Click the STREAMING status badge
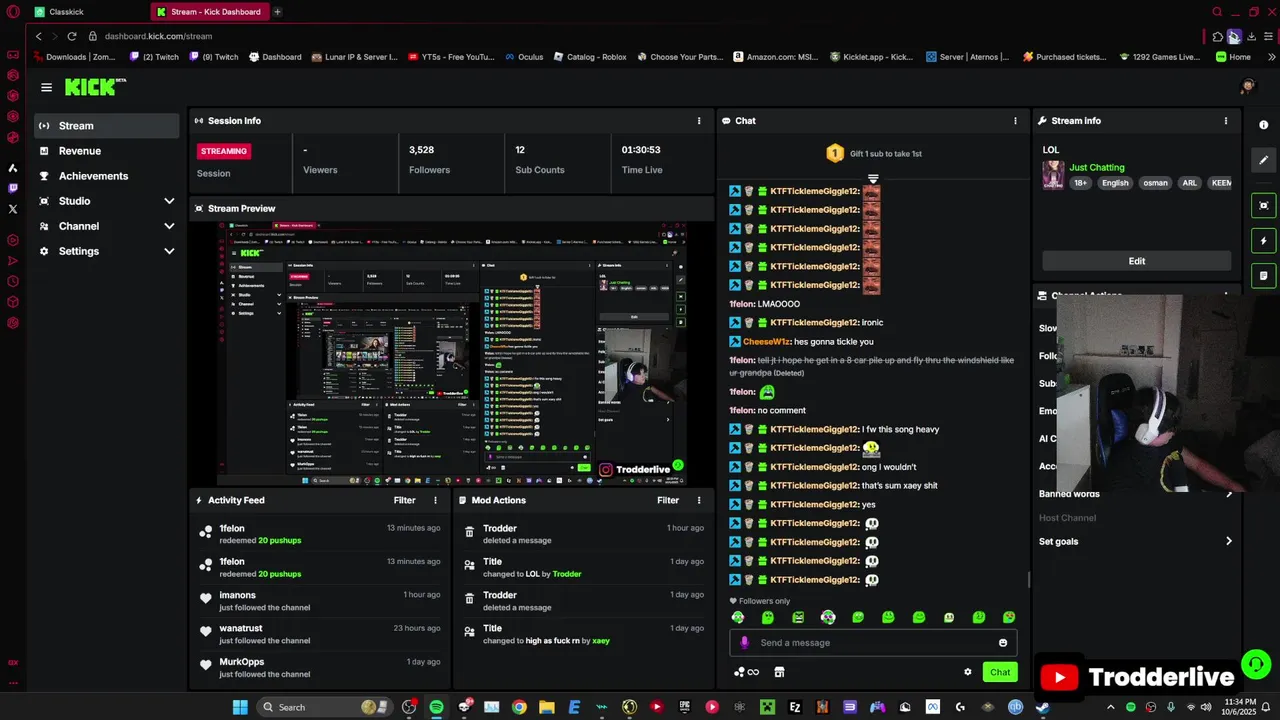 point(224,151)
